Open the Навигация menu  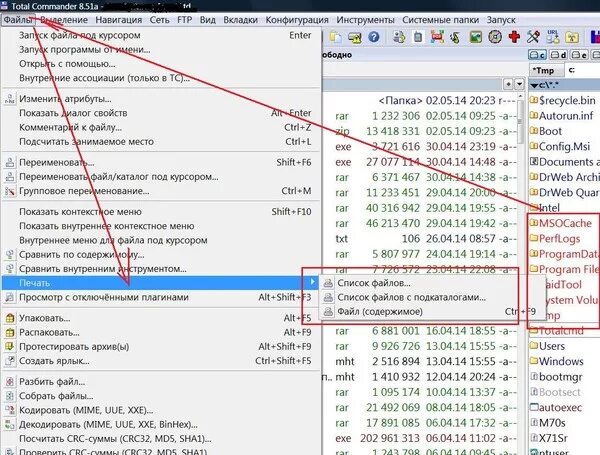pyautogui.click(x=119, y=20)
